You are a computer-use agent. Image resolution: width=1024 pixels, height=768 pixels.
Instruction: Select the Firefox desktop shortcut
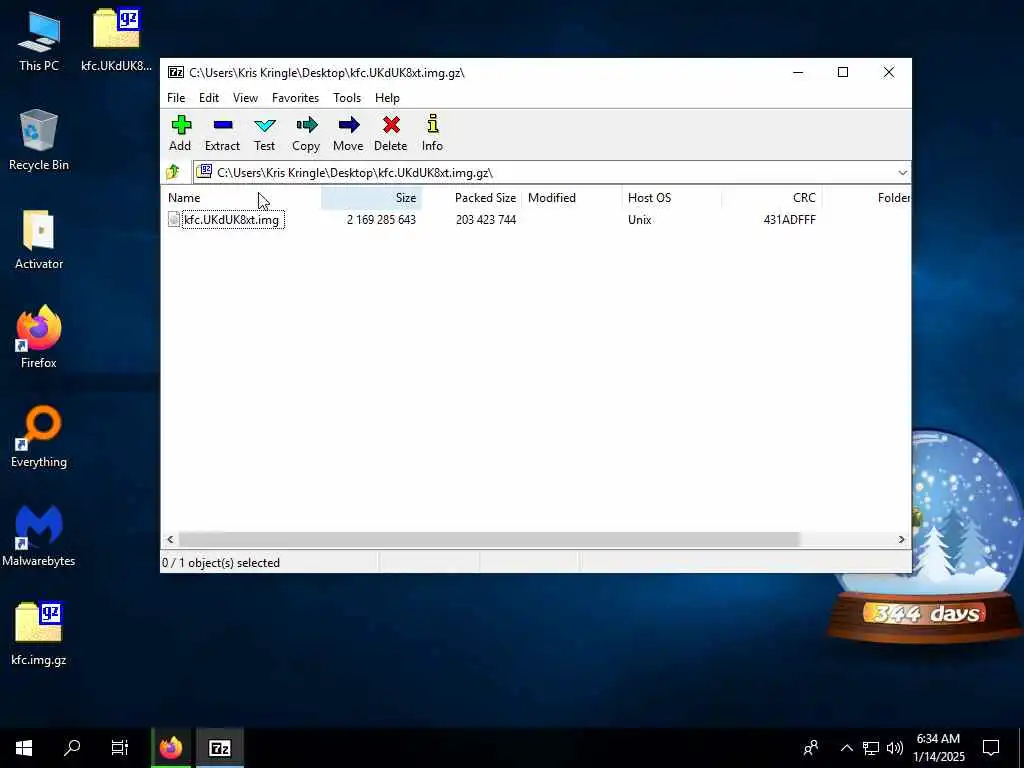point(39,338)
